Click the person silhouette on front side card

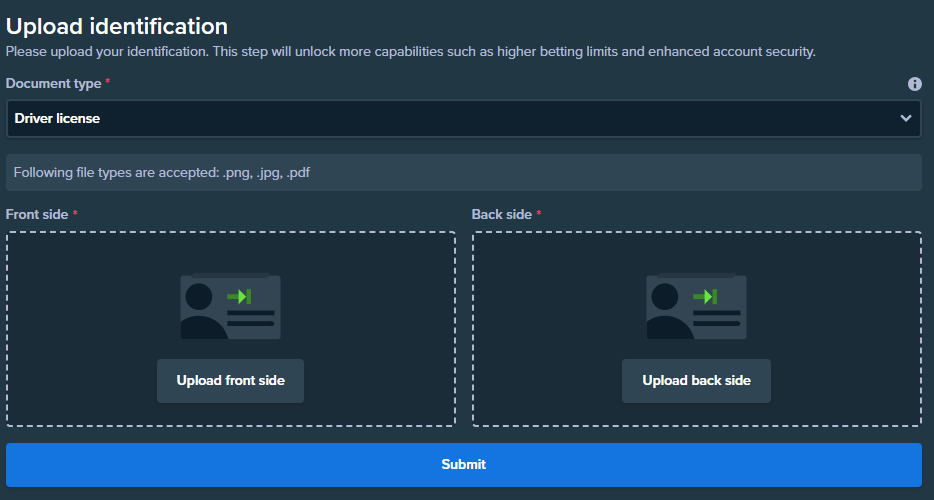(x=200, y=312)
